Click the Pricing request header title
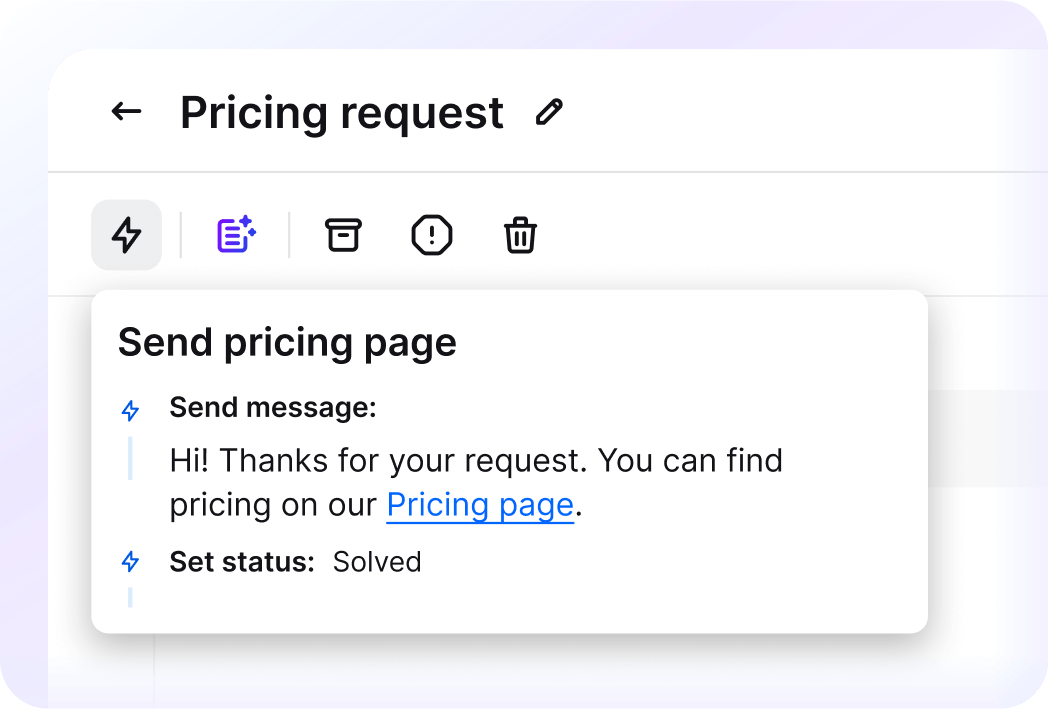This screenshot has height=709, width=1048. click(x=341, y=112)
